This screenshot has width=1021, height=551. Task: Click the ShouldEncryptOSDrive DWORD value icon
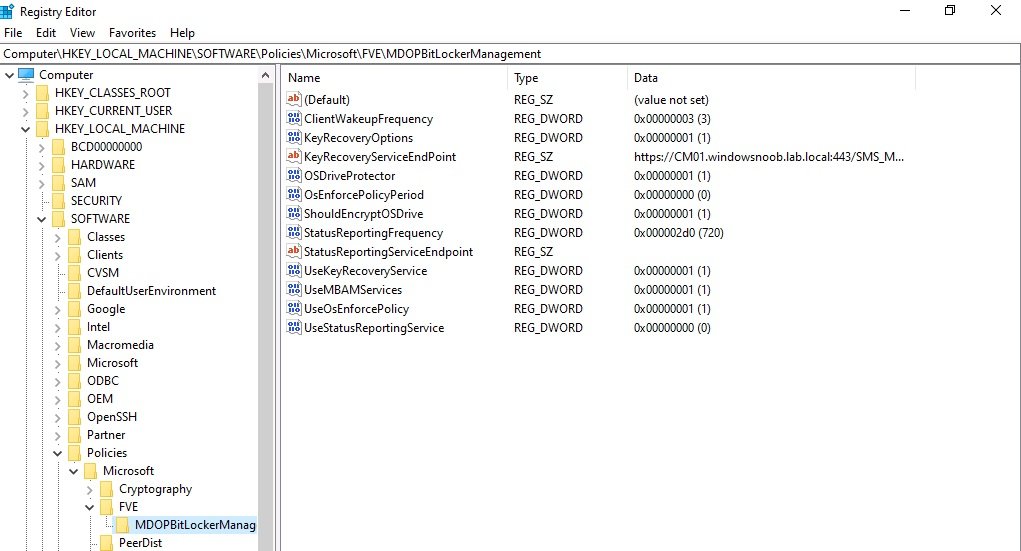[x=294, y=214]
